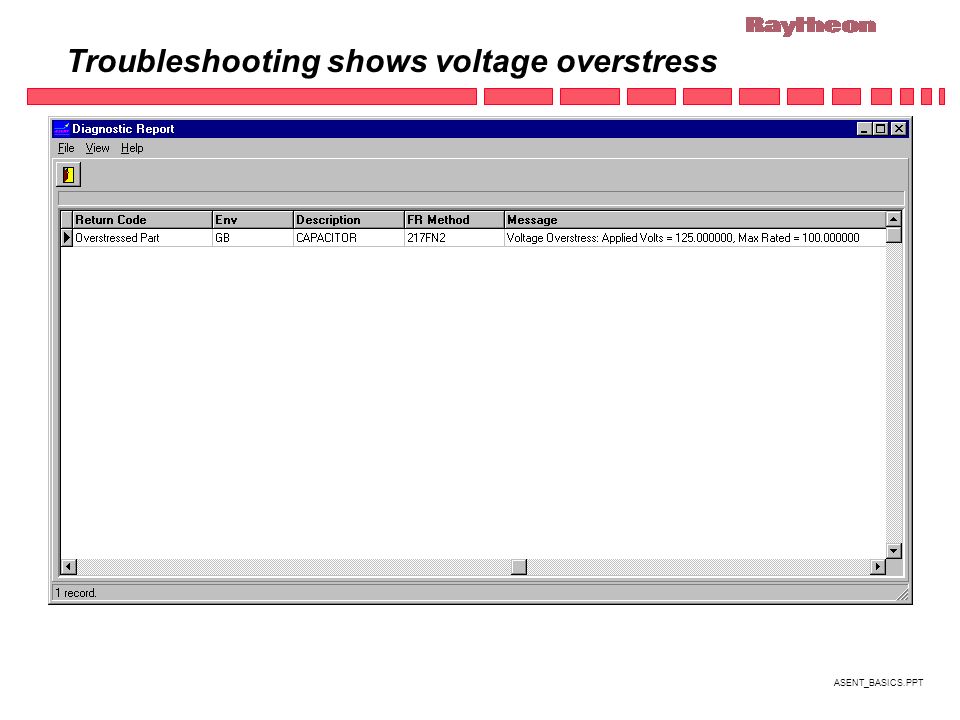Minimize the Diagnostic Report window

864,129
